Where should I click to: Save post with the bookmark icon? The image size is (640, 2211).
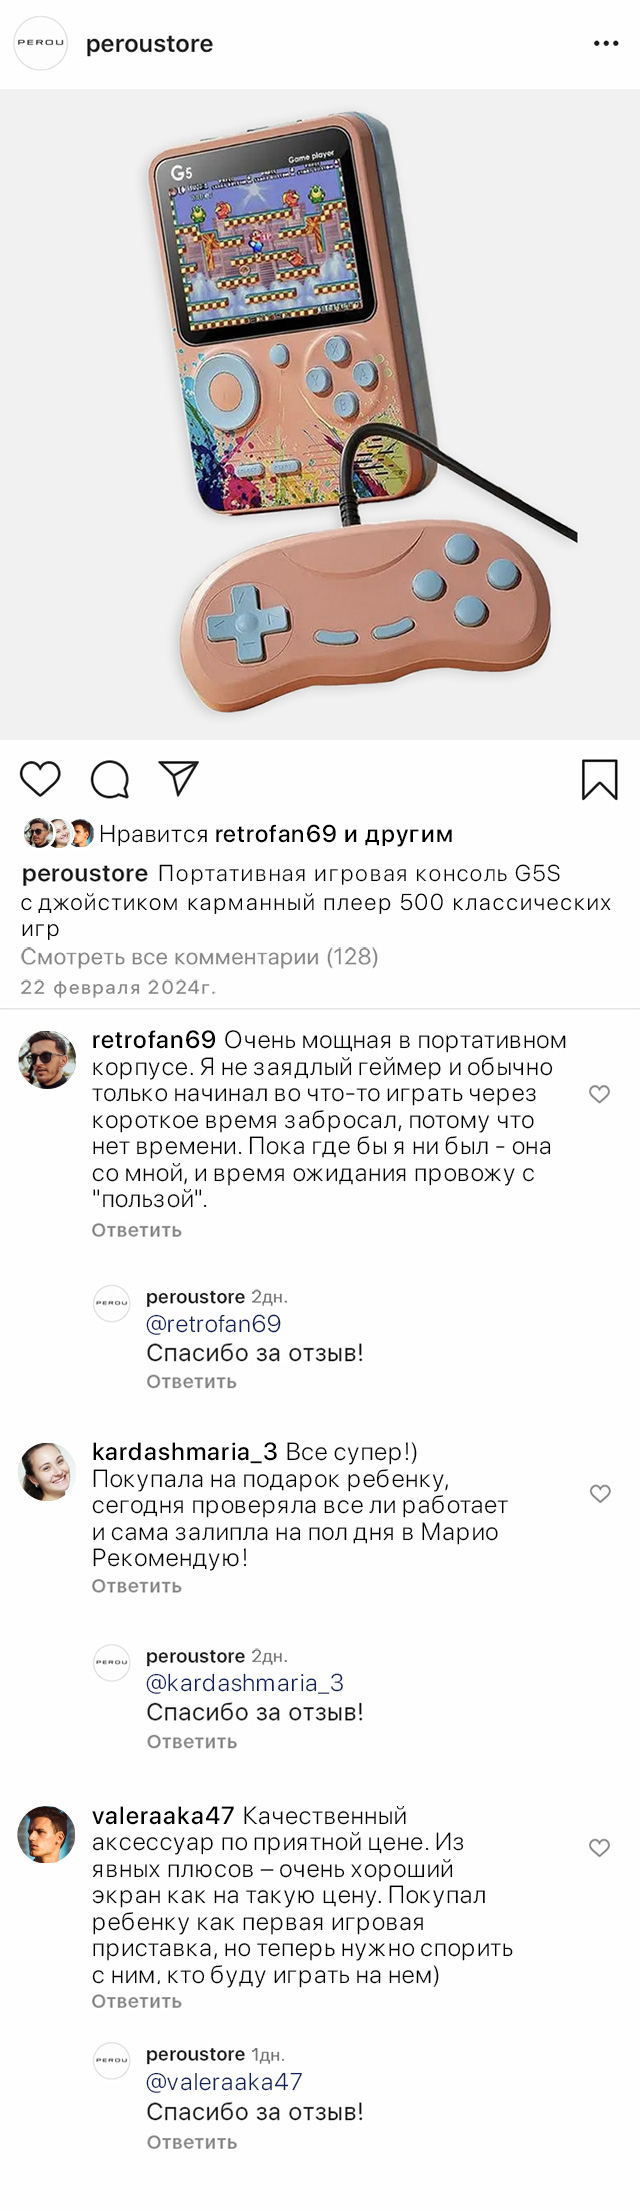point(600,780)
